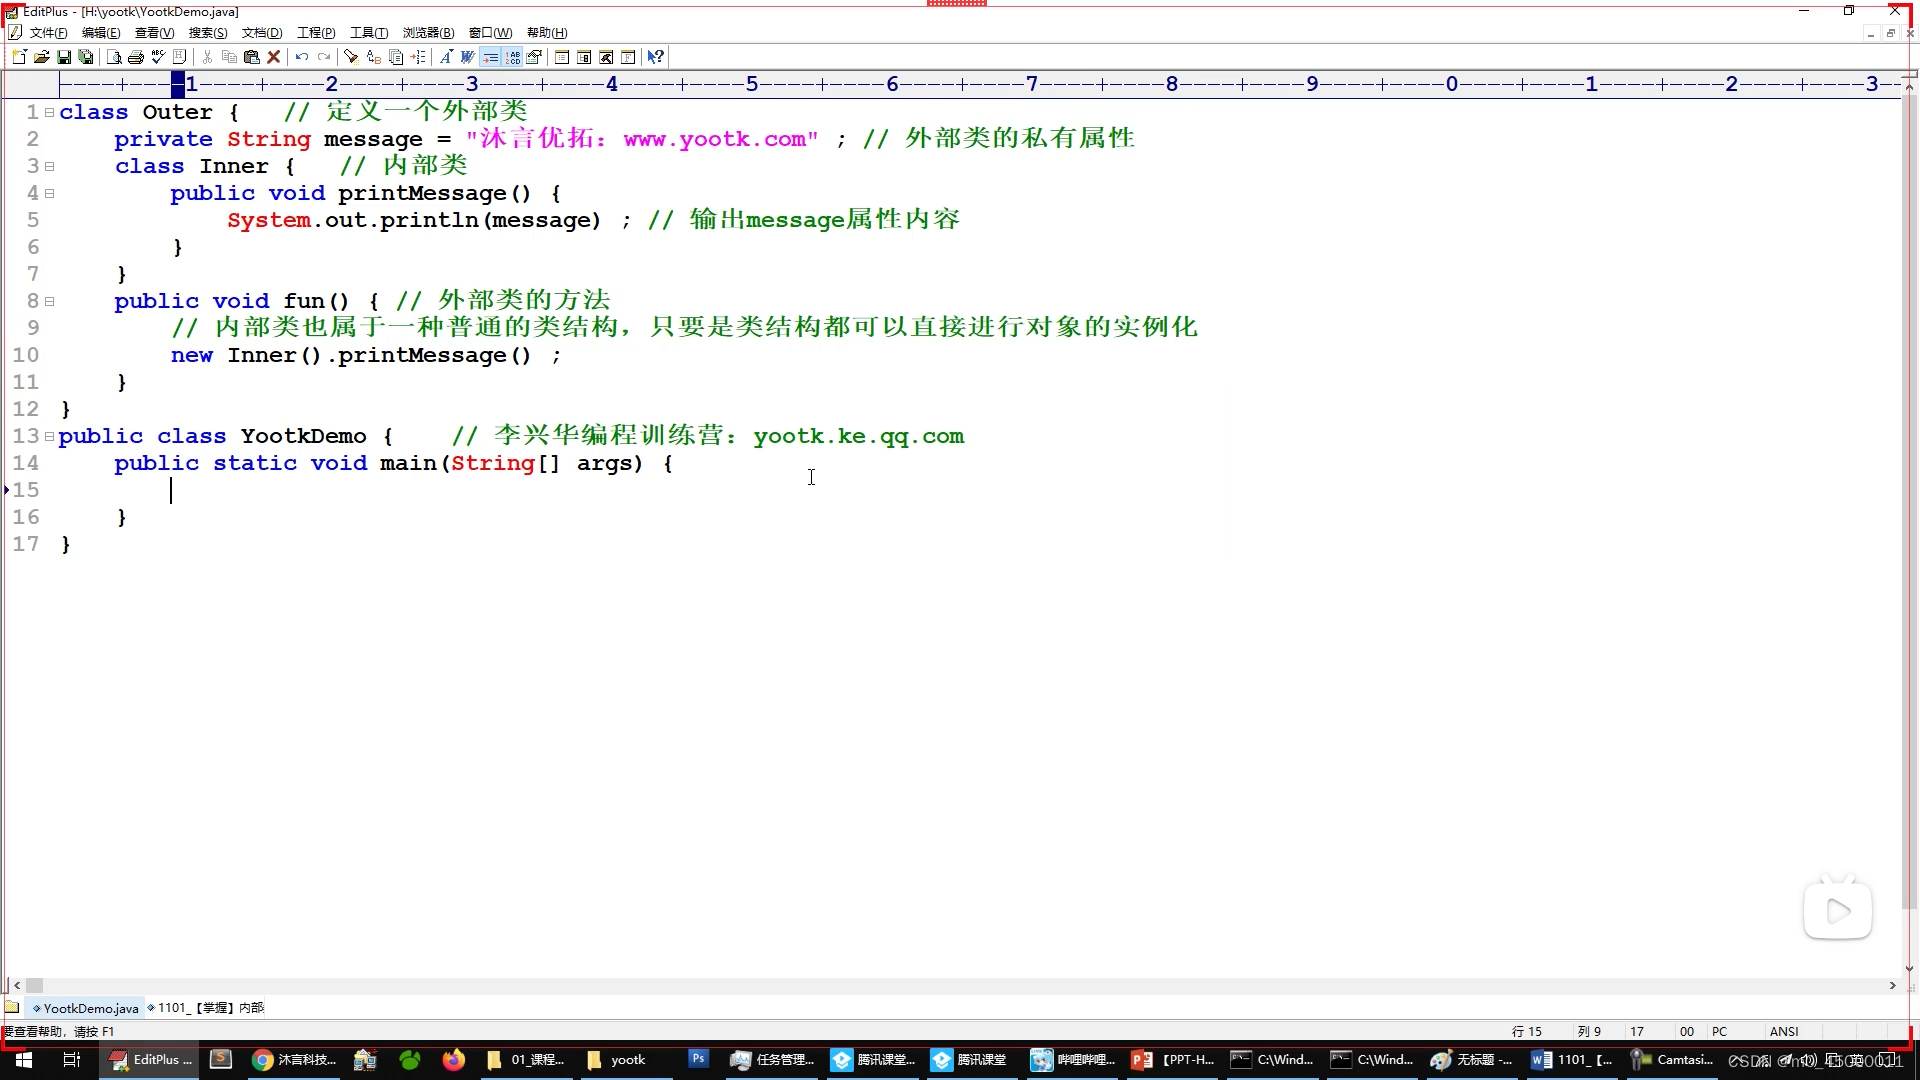Open the 工具(T) menu
Viewport: 1920px width, 1080px height.
click(x=368, y=33)
